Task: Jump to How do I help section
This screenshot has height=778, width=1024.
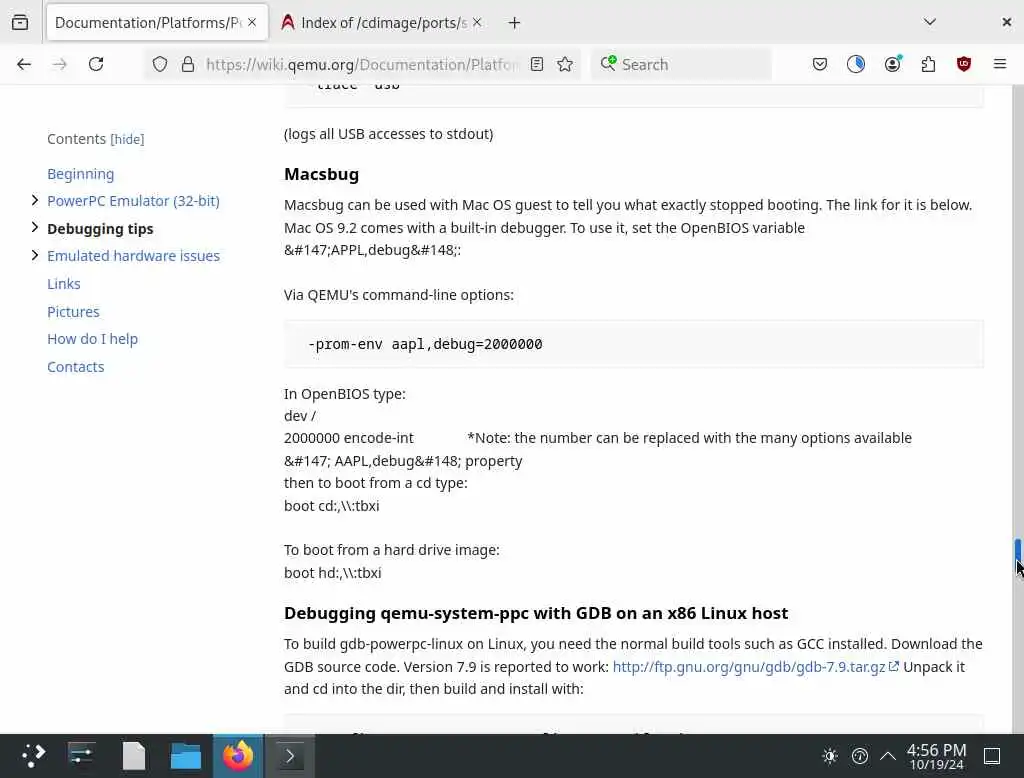Action: point(92,339)
